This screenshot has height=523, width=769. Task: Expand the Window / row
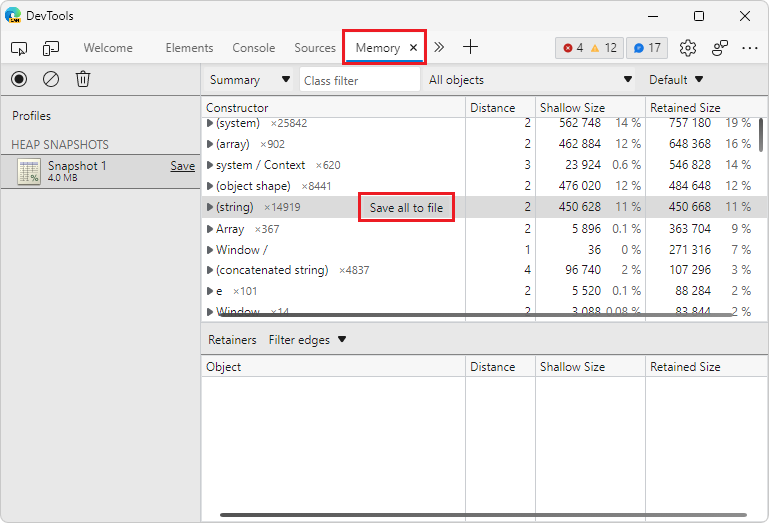(x=210, y=250)
